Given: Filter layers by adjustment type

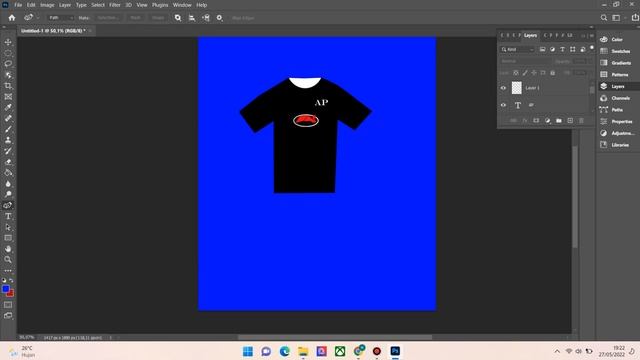Looking at the screenshot, I should [552, 49].
